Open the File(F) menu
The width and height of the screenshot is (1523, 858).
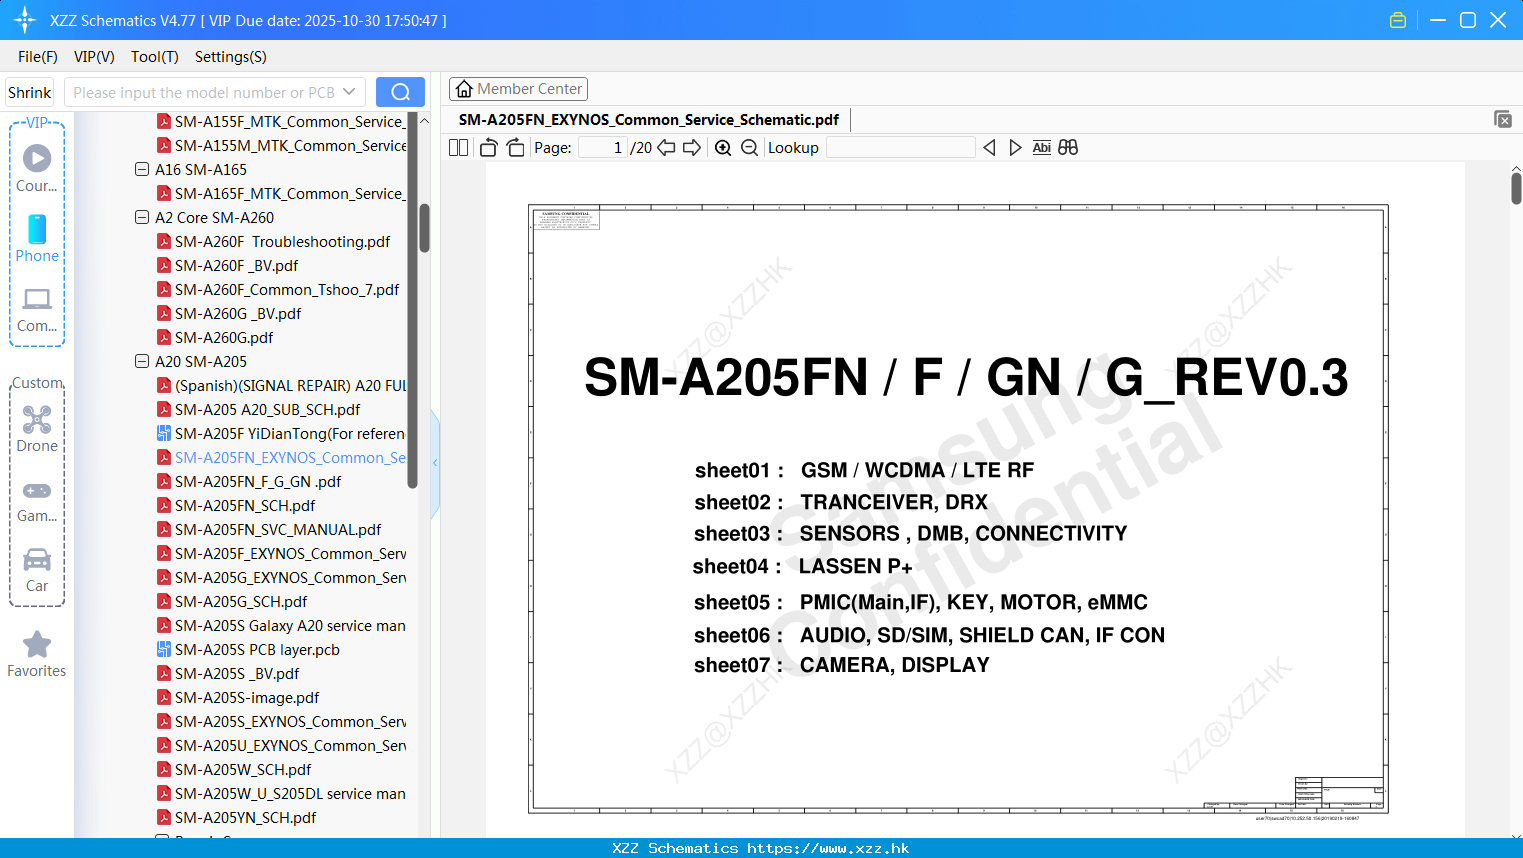coord(38,57)
